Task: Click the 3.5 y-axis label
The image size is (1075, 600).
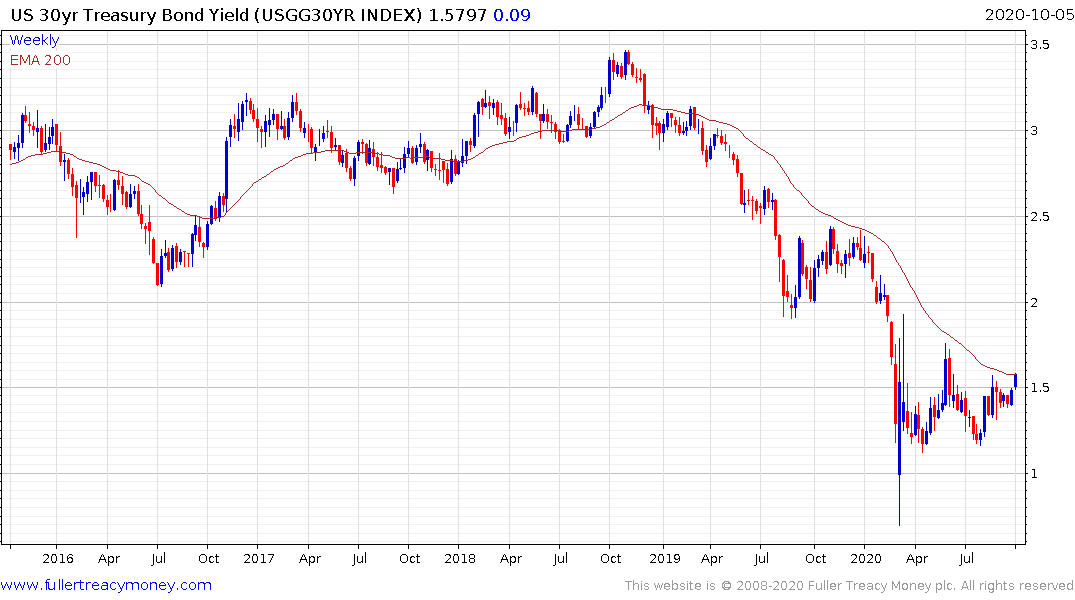Action: (1040, 45)
